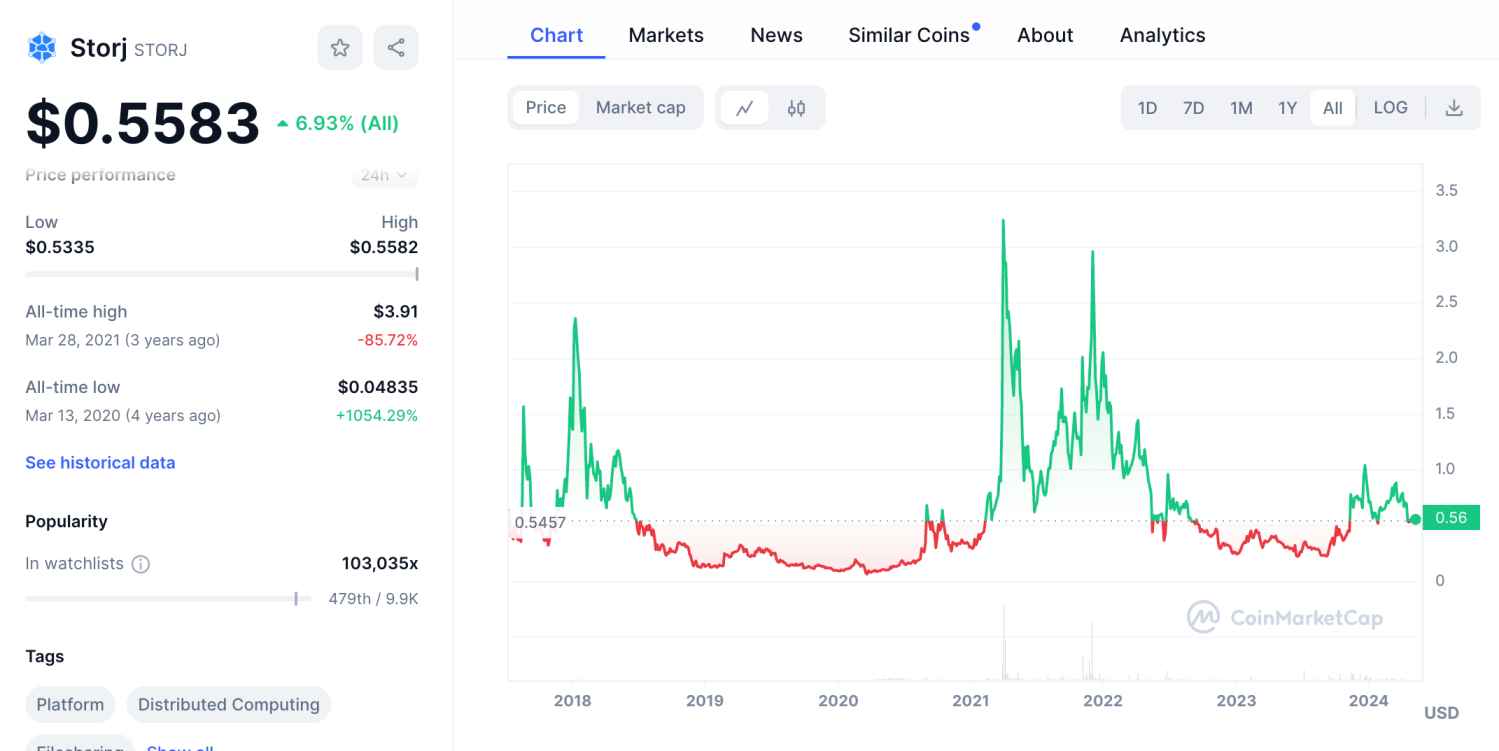The width and height of the screenshot is (1499, 751).
Task: Click the 2018 label on chart axis
Action: click(x=572, y=700)
